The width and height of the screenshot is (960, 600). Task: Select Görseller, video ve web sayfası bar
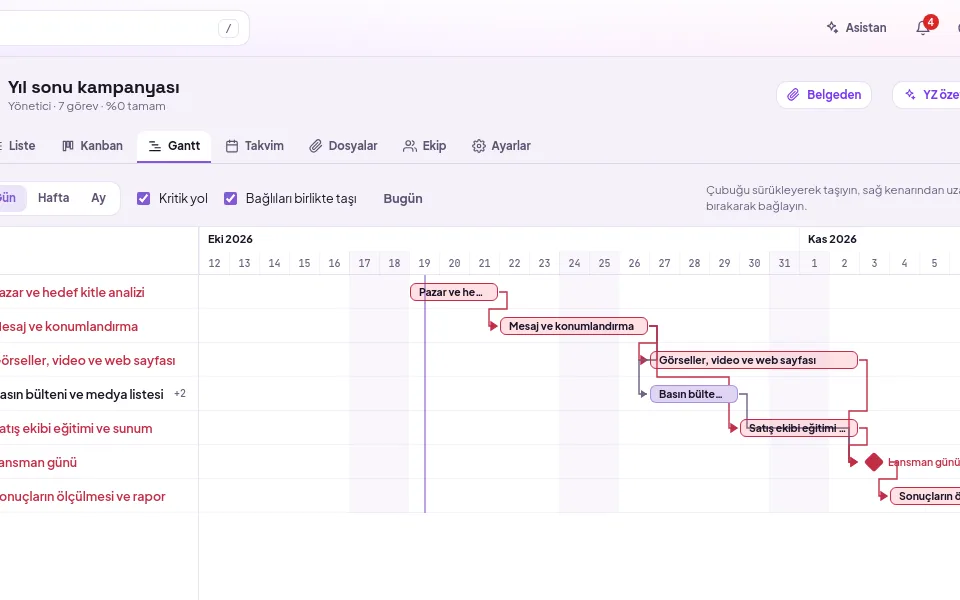click(x=754, y=360)
